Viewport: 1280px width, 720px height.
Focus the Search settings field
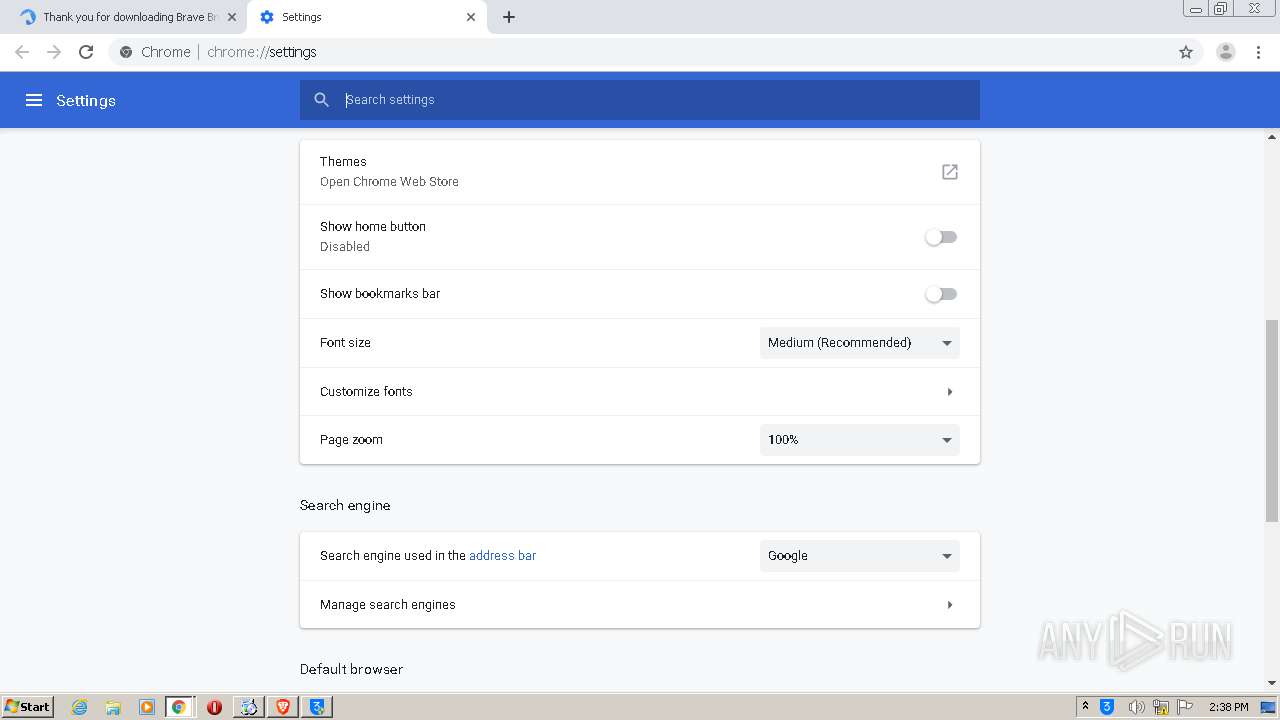[x=640, y=100]
